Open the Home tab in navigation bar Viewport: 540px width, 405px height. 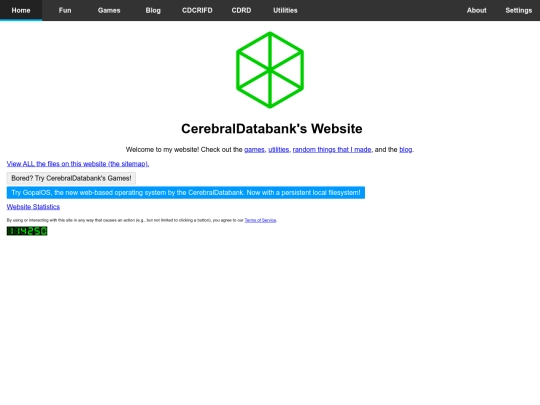click(21, 10)
